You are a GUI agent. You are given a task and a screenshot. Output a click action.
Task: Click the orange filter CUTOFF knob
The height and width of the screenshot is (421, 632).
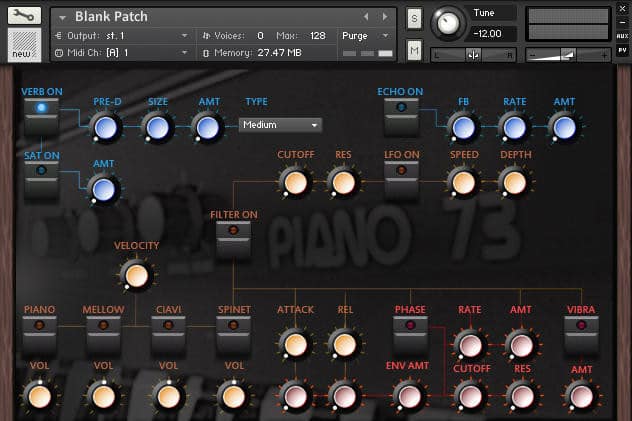tap(295, 183)
